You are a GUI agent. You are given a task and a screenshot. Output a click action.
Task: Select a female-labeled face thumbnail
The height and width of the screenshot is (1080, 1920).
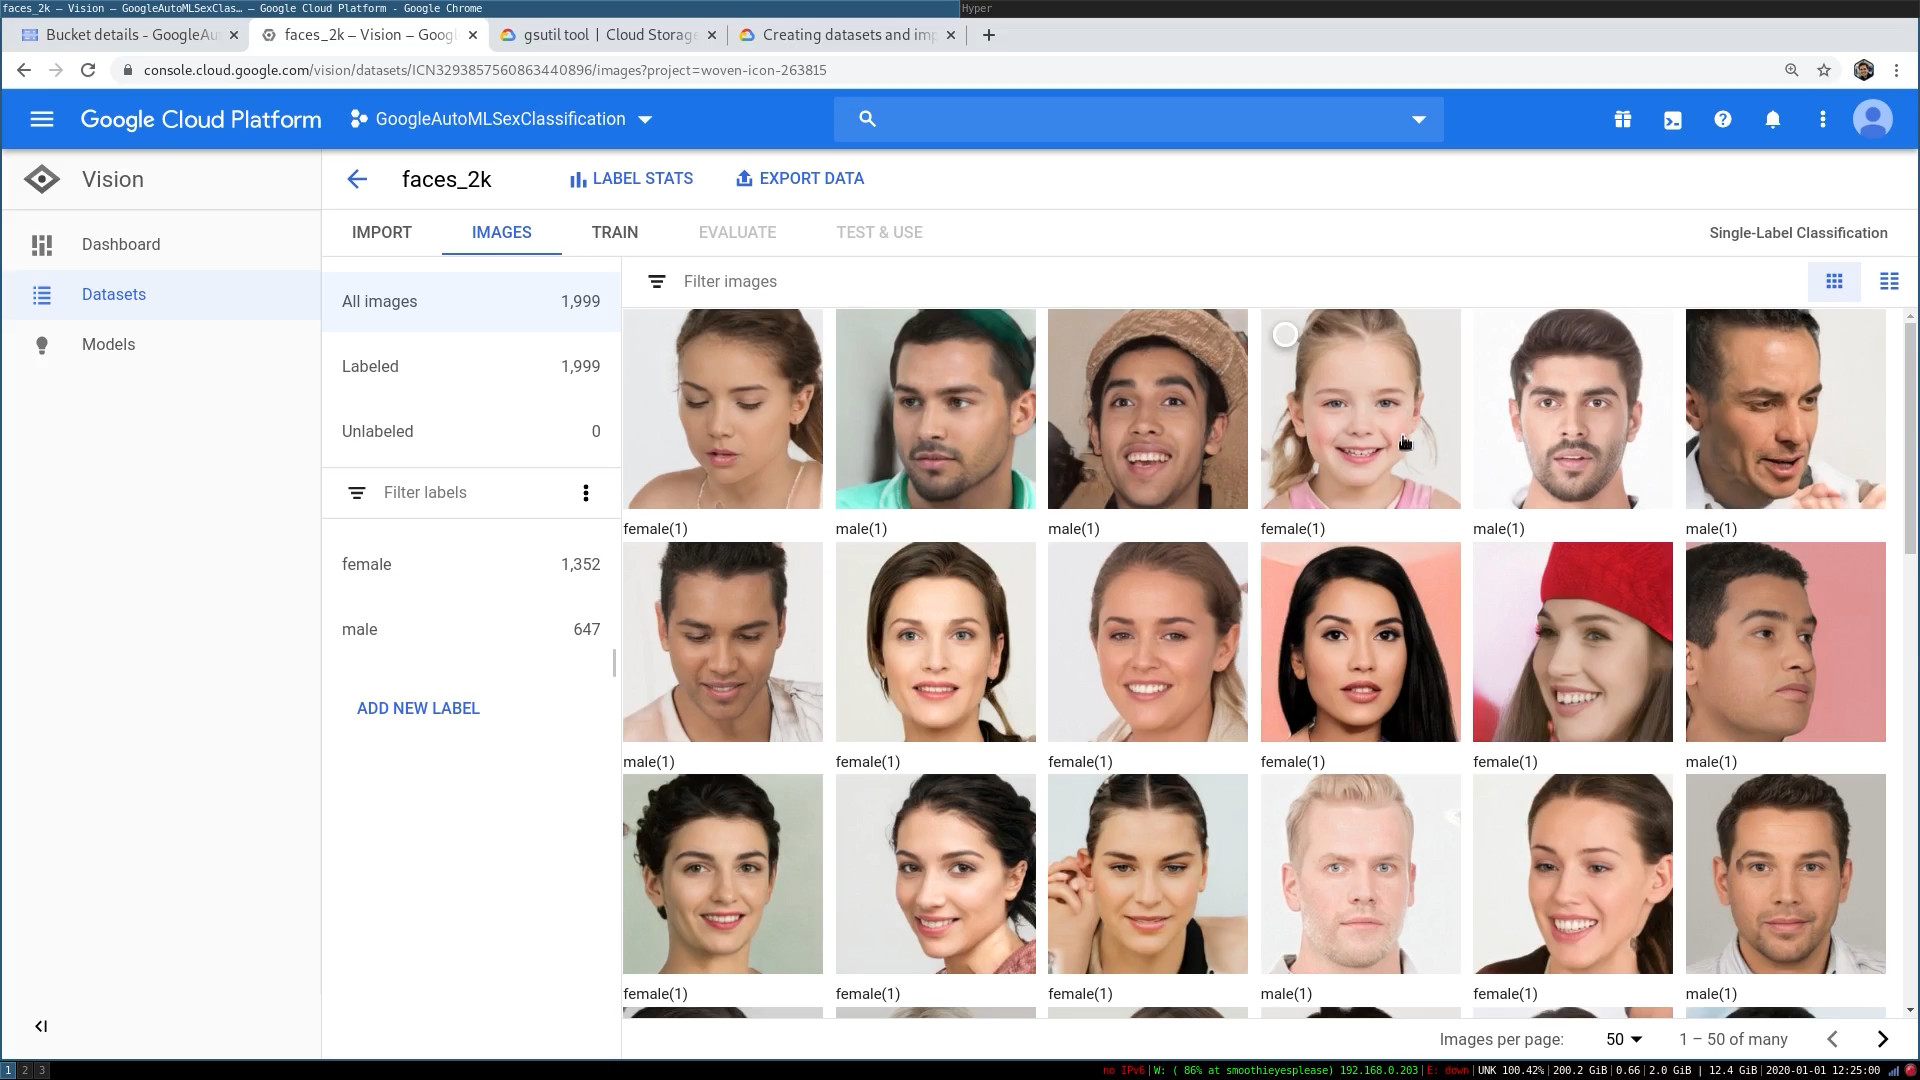[724, 409]
